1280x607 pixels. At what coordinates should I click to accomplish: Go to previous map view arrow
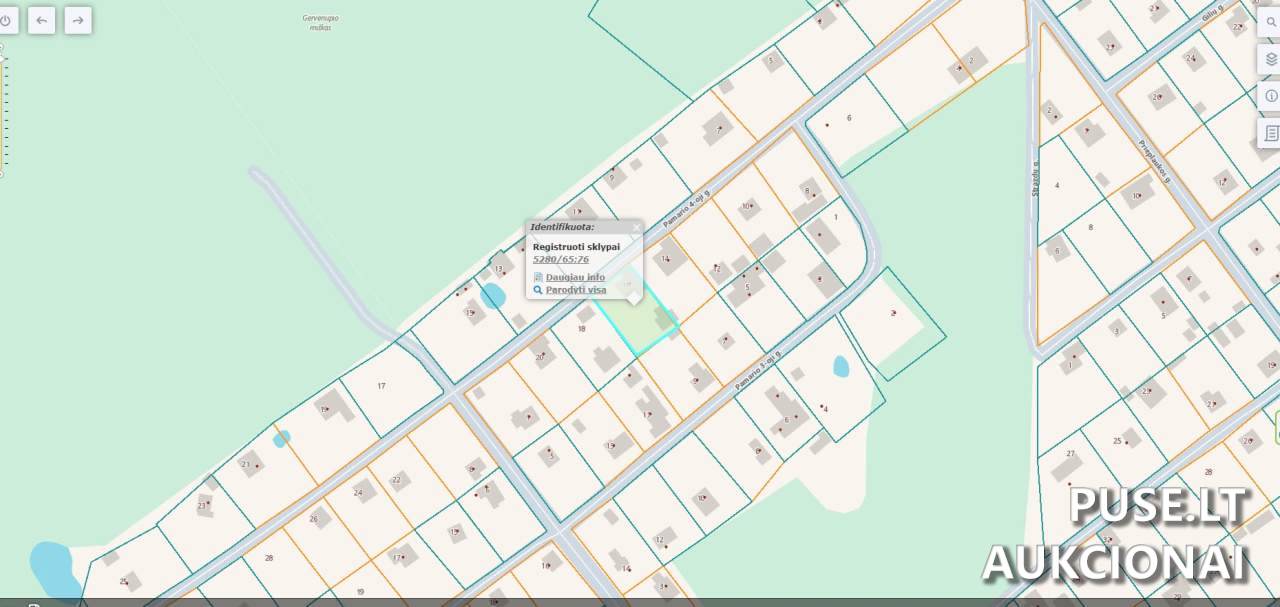[x=41, y=20]
